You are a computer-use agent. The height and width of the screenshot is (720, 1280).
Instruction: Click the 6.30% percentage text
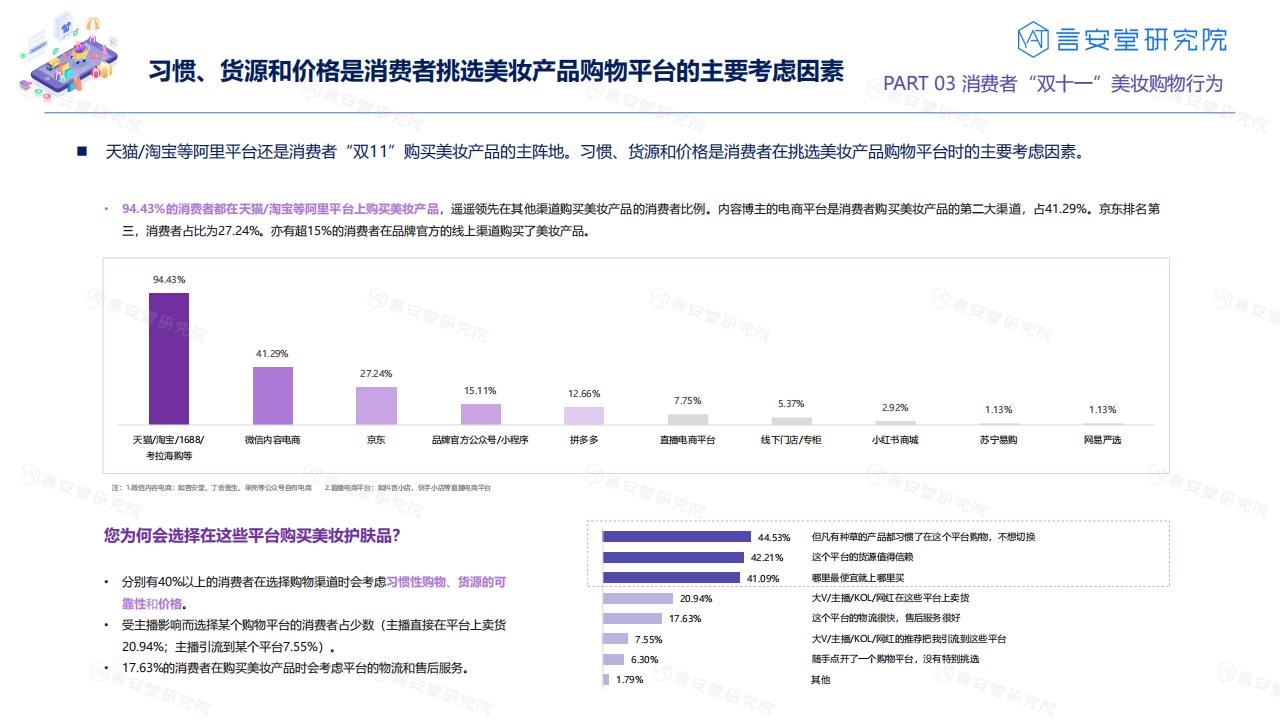(x=645, y=659)
